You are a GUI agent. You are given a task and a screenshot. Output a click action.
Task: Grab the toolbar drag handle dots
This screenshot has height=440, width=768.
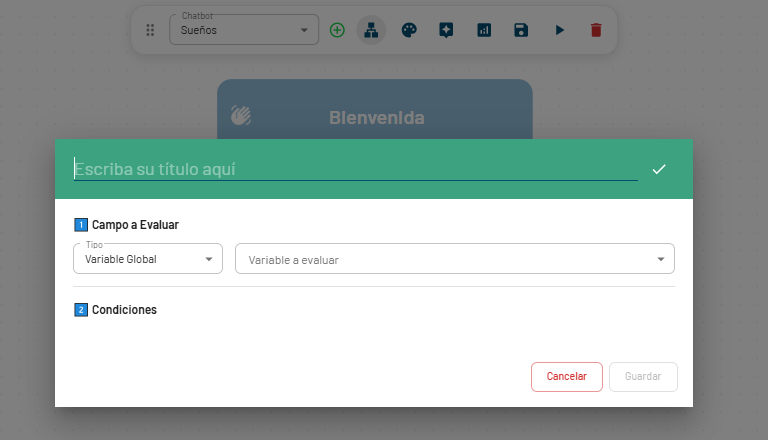tap(151, 30)
